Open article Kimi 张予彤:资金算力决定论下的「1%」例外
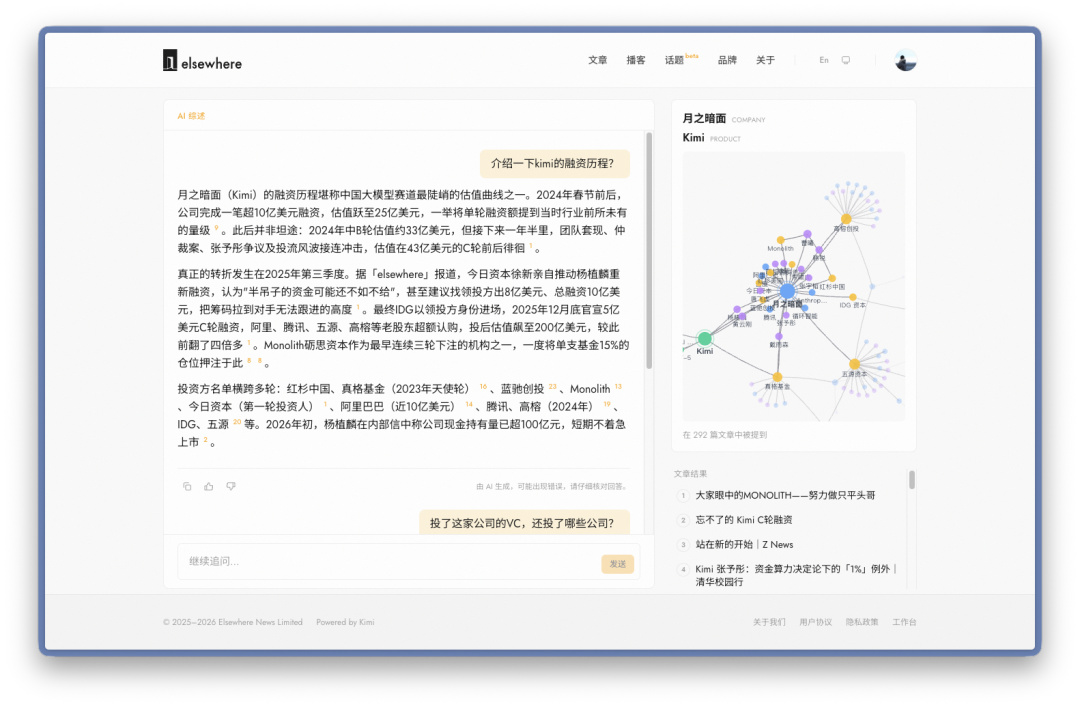The image size is (1080, 707). [796, 575]
